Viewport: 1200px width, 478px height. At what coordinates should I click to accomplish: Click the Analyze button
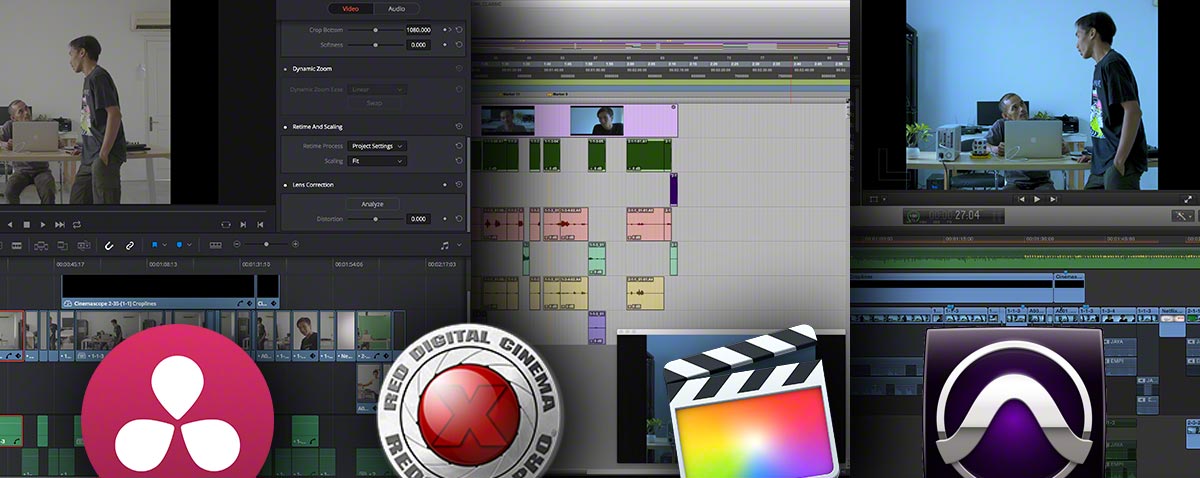tap(372, 204)
